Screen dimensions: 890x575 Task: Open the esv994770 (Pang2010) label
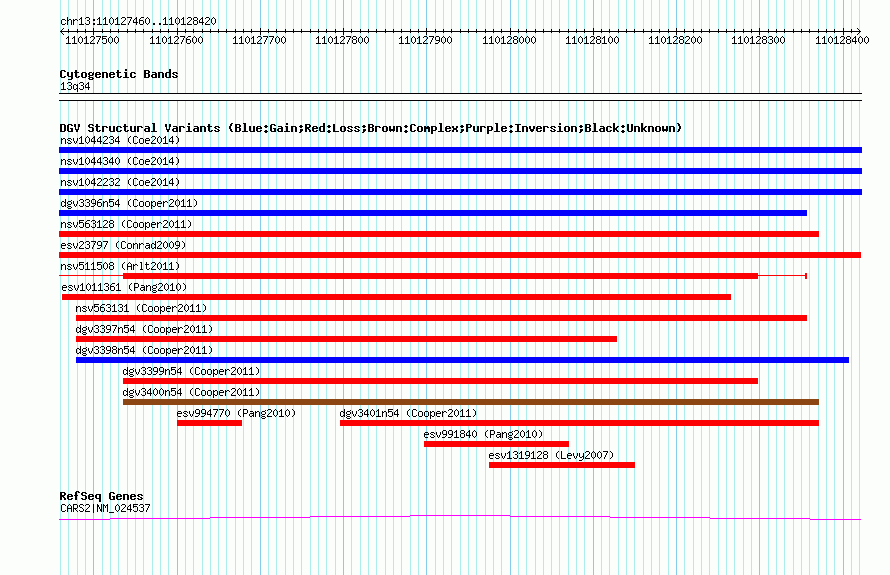click(x=236, y=413)
